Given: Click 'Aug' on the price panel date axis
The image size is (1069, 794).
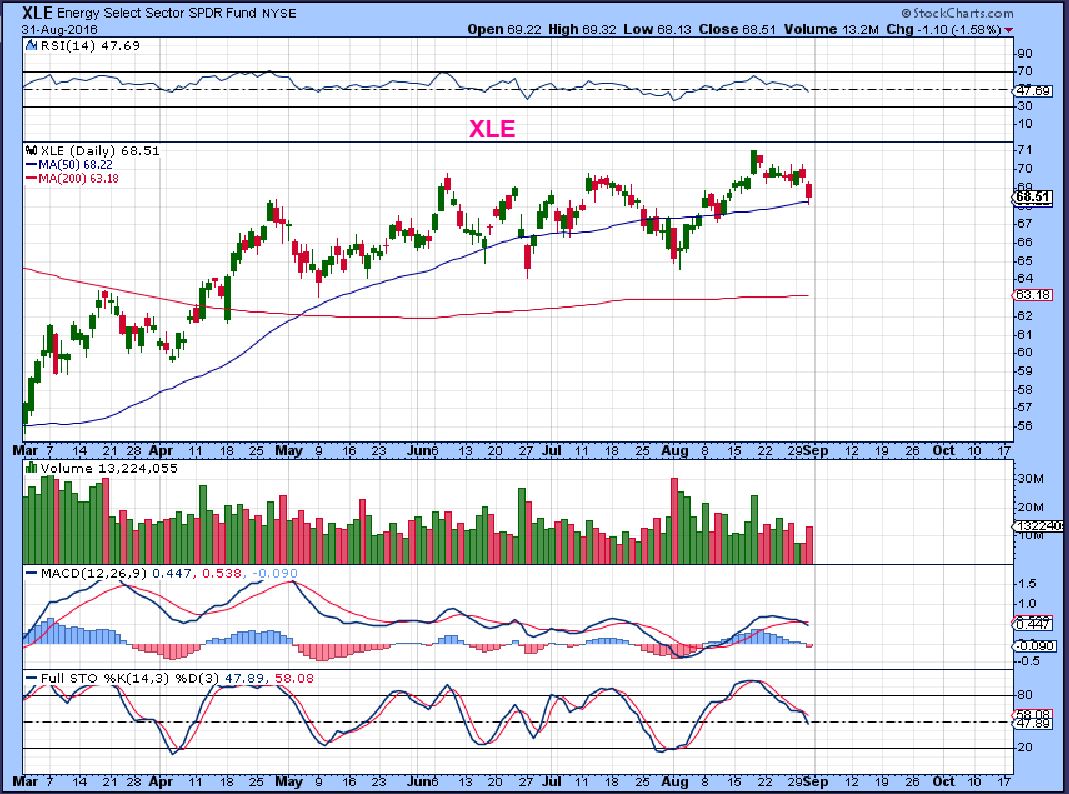Looking at the screenshot, I should click(x=675, y=451).
